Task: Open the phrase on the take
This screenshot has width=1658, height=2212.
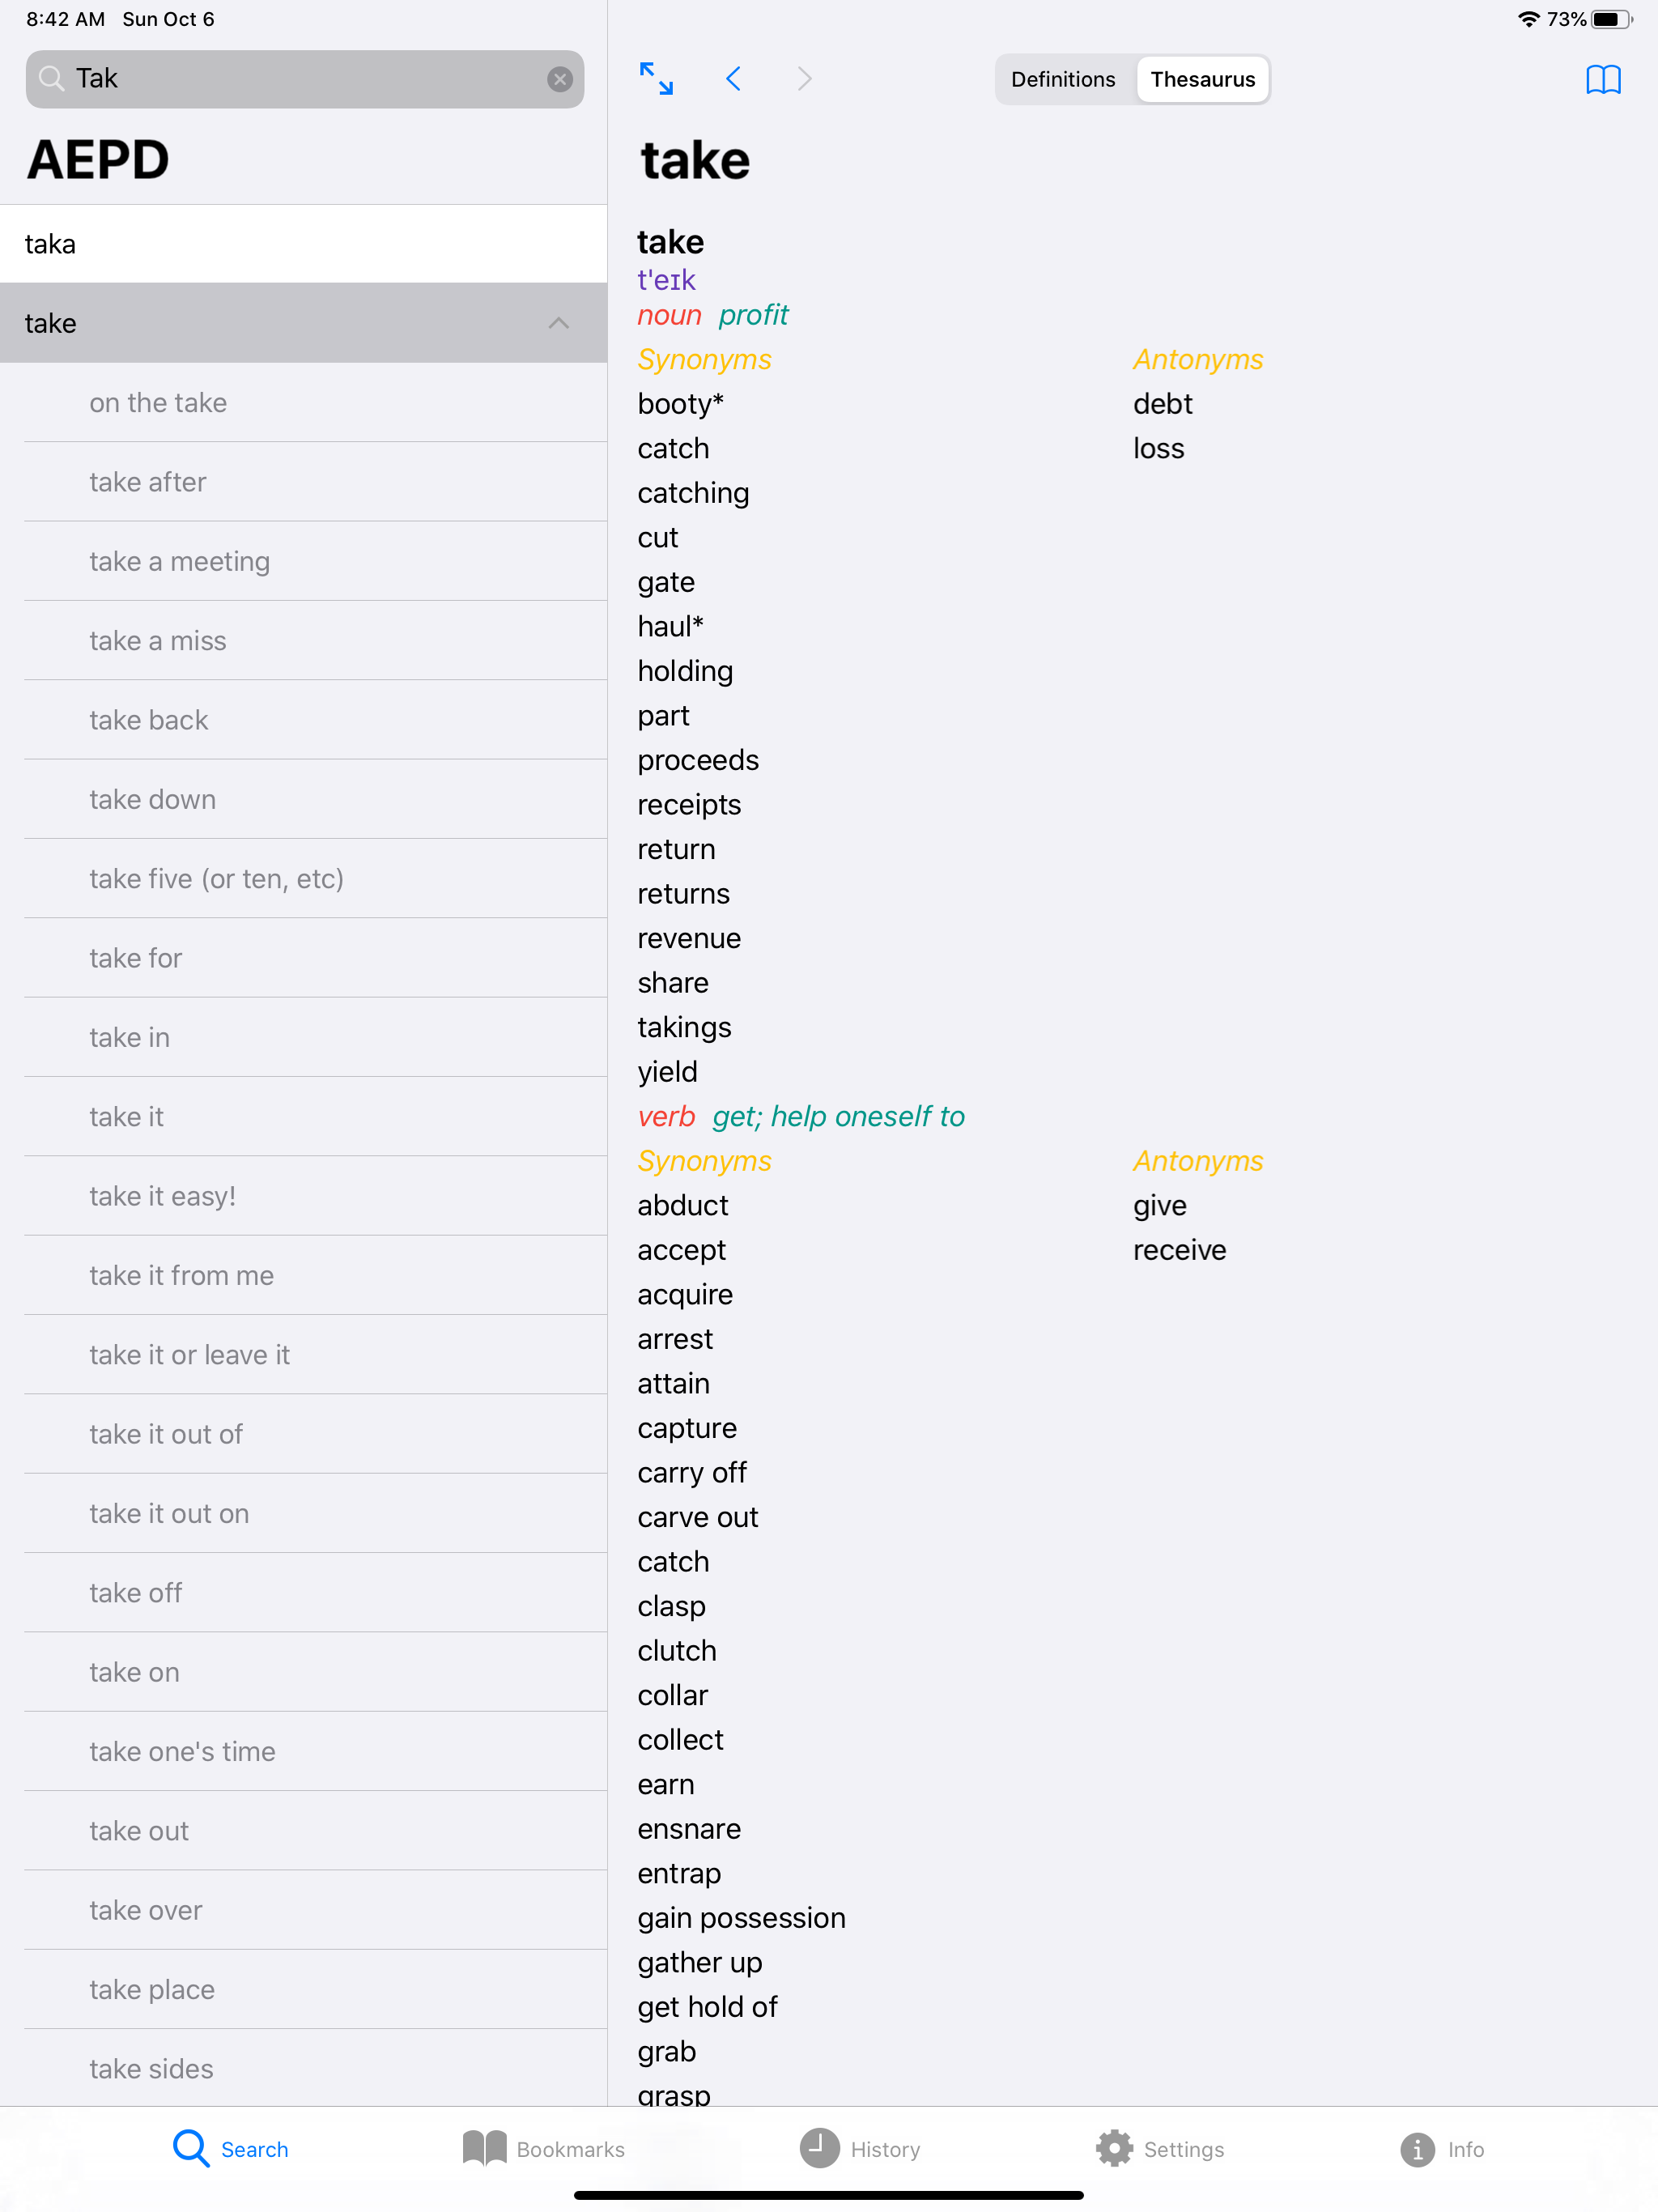Action: pos(316,403)
